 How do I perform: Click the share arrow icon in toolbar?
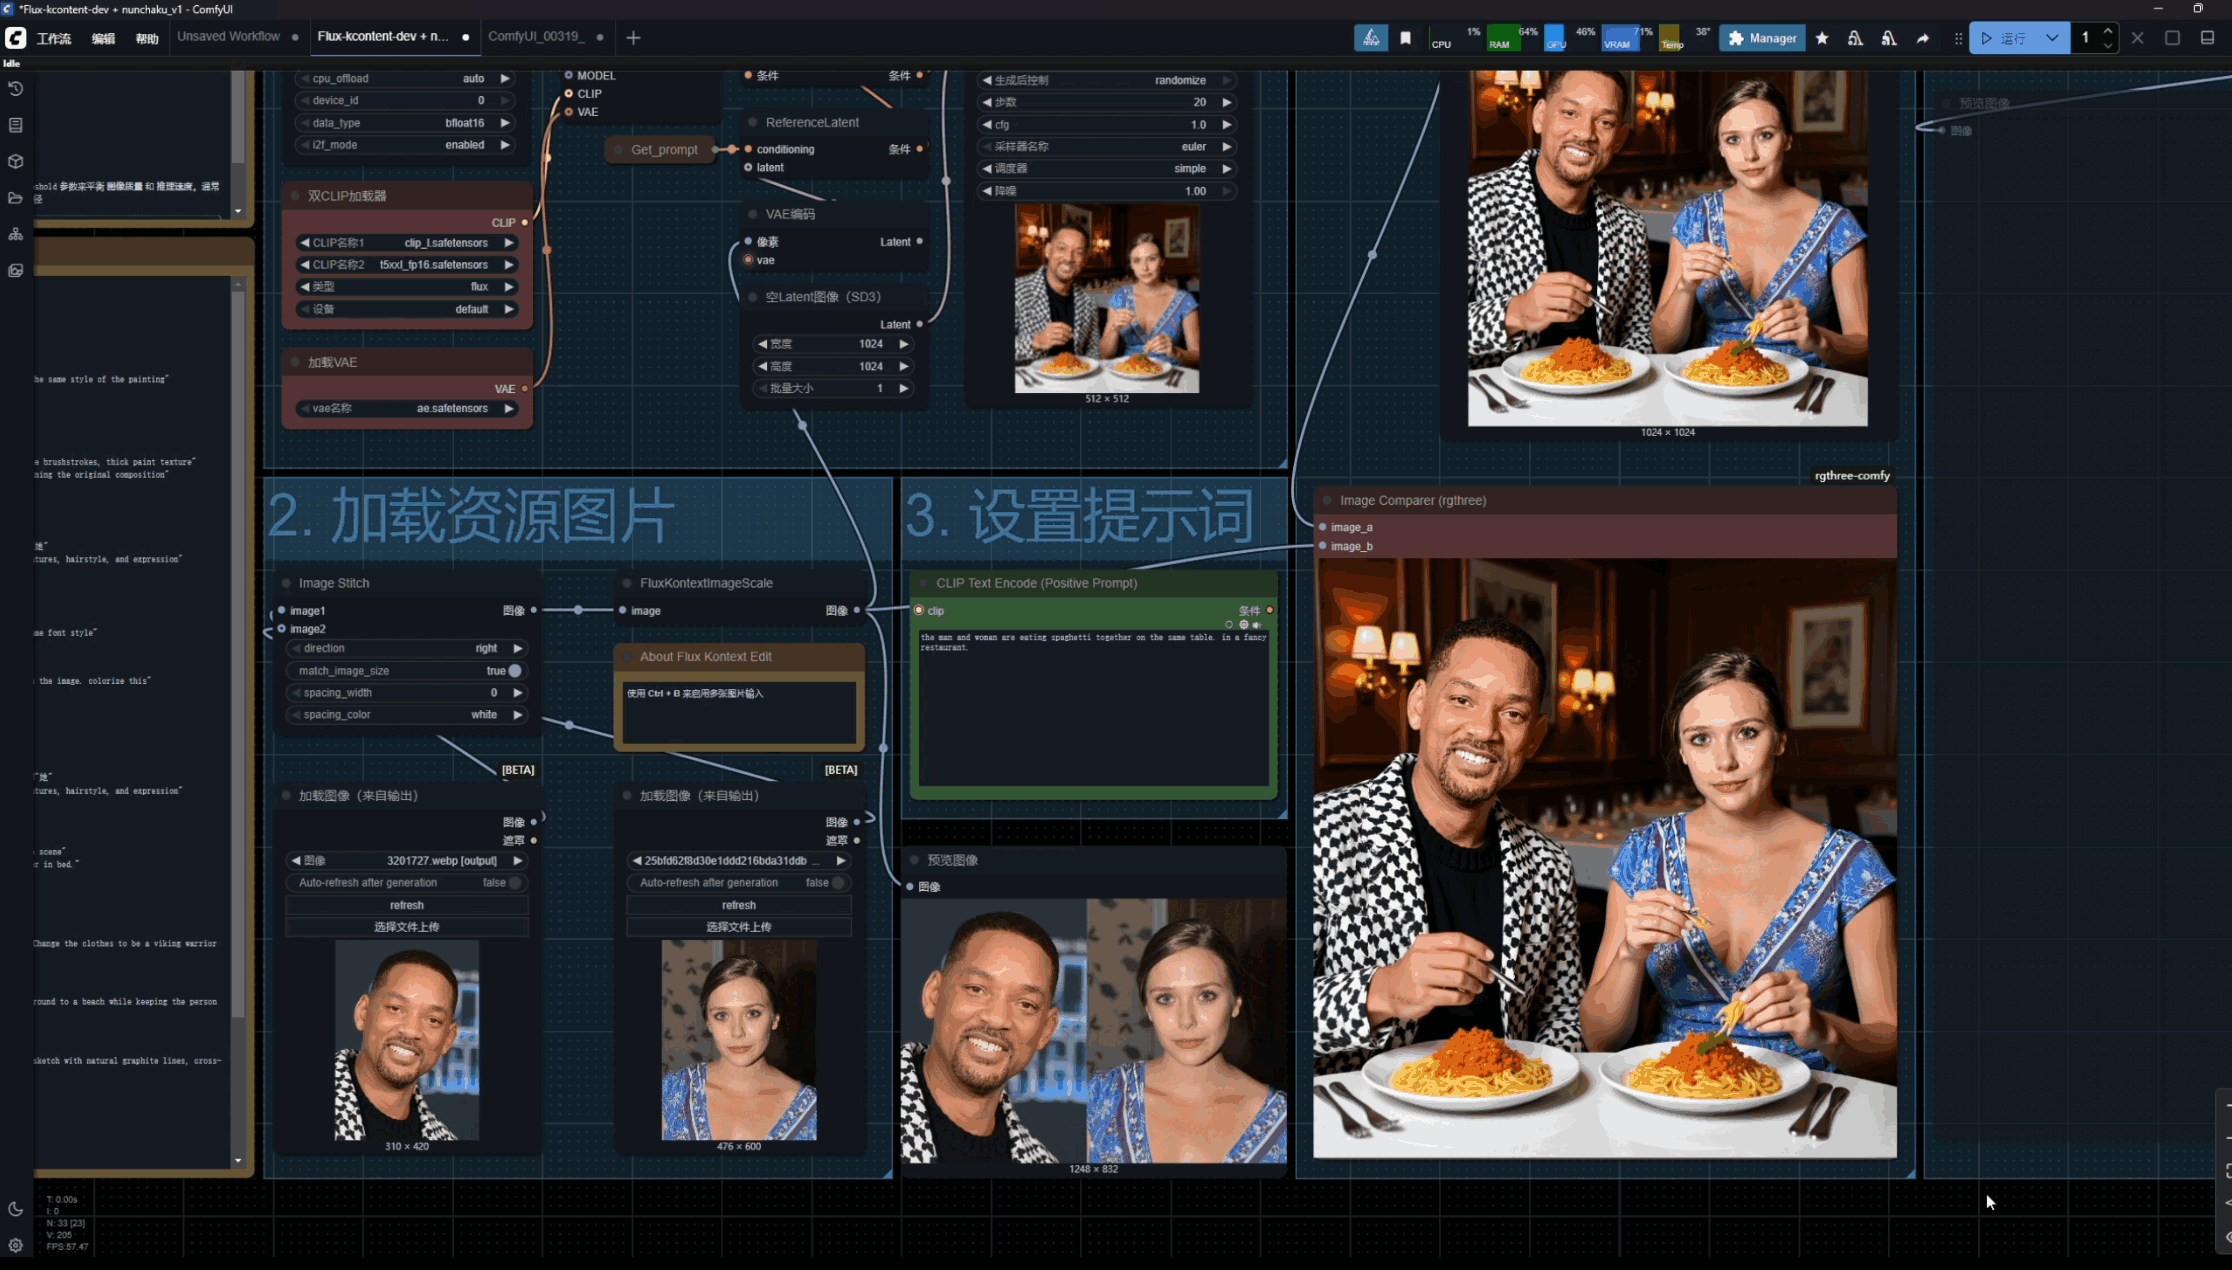click(x=1922, y=38)
